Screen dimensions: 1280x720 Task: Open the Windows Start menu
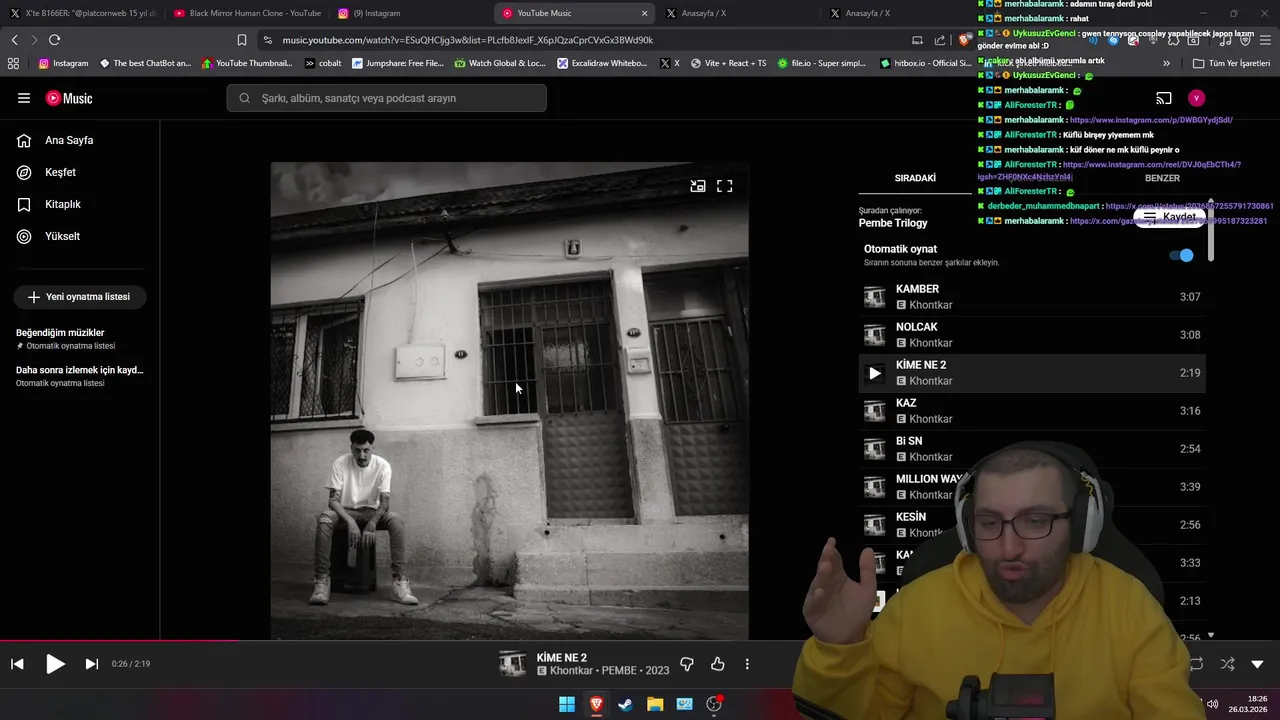tap(567, 704)
